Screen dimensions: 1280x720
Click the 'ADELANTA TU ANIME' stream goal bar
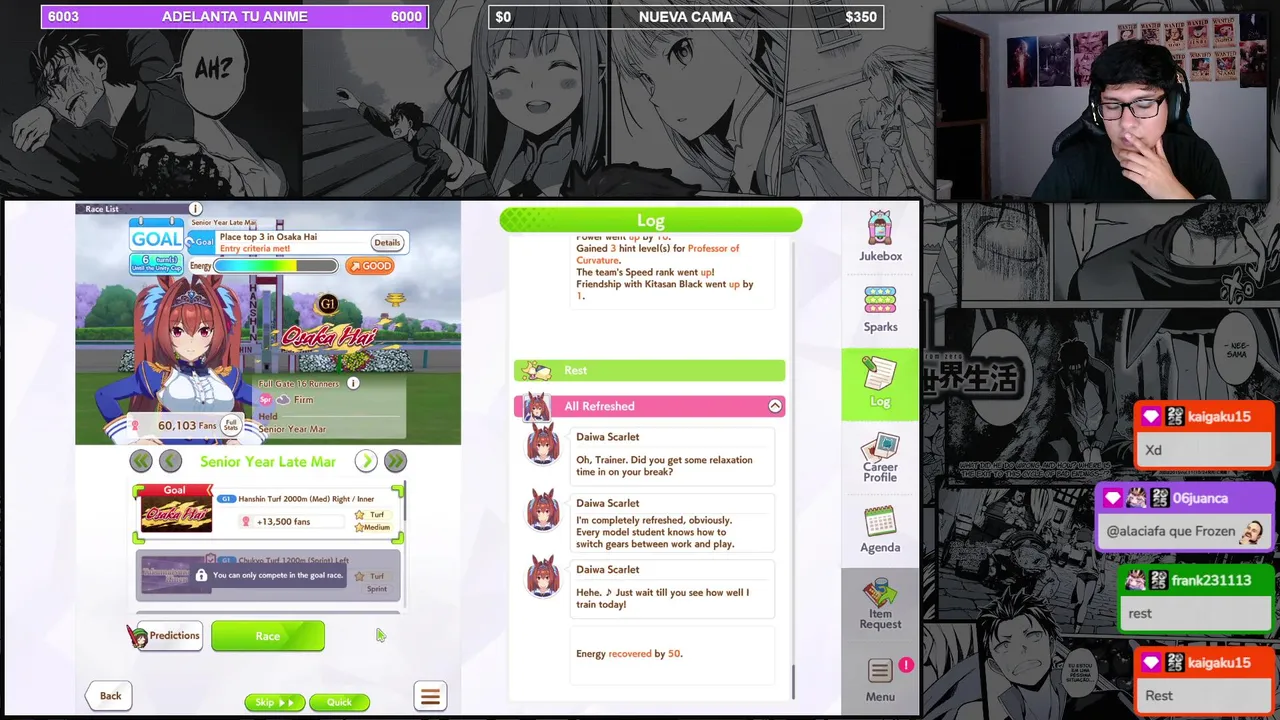coord(234,16)
